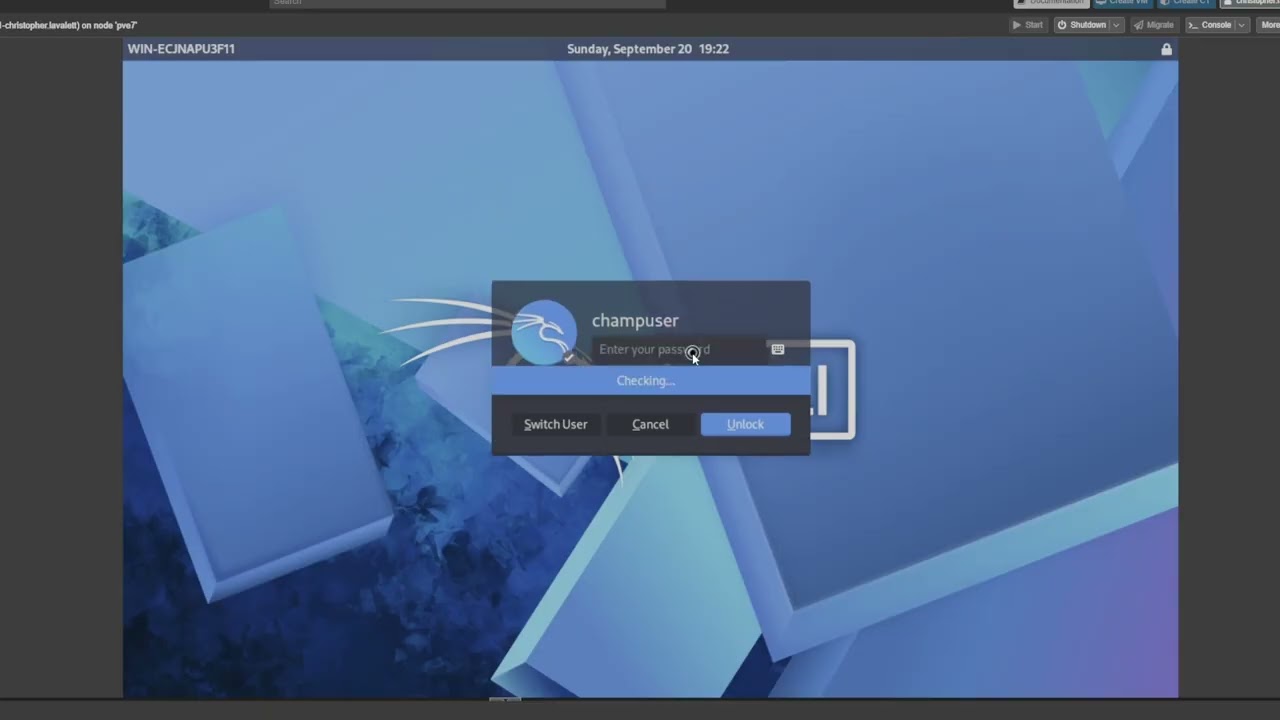Click the Start button in Proxmox toolbar
The width and height of the screenshot is (1280, 720).
pyautogui.click(x=1027, y=25)
